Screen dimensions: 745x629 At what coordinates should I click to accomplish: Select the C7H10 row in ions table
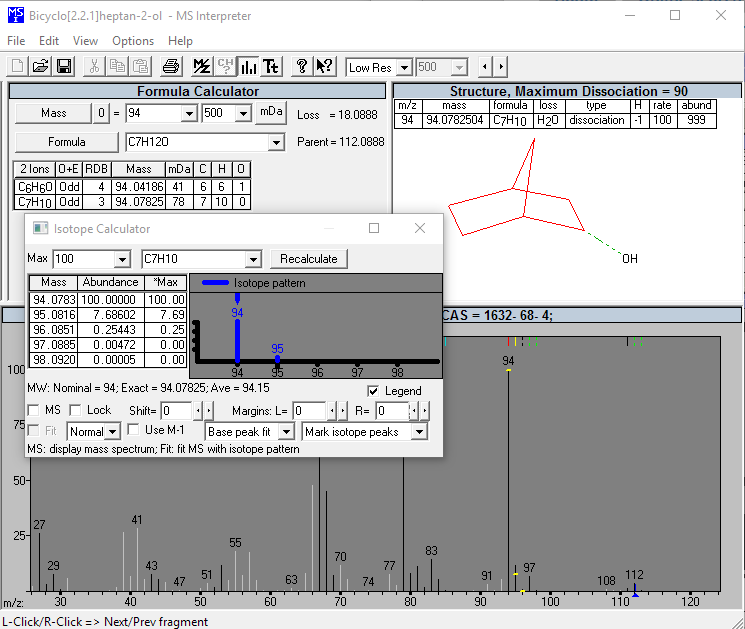pos(132,202)
